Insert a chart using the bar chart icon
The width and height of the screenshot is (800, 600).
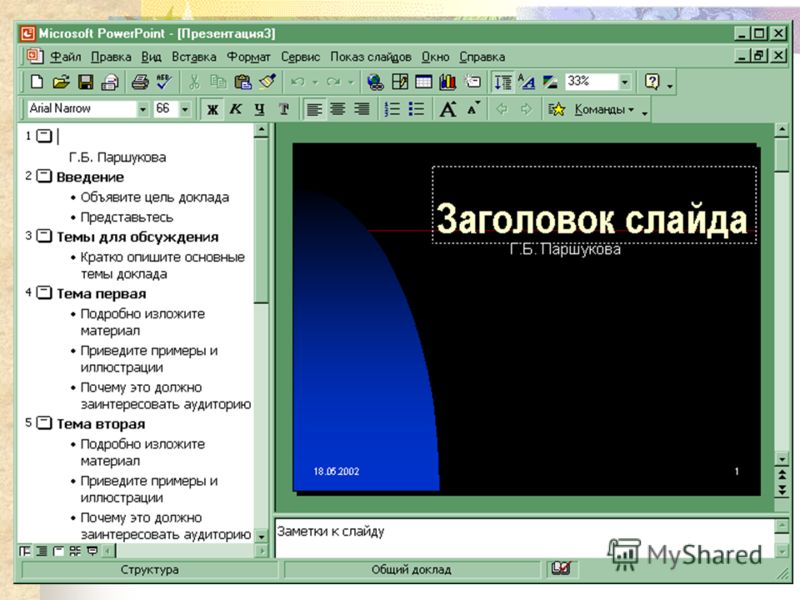click(447, 82)
